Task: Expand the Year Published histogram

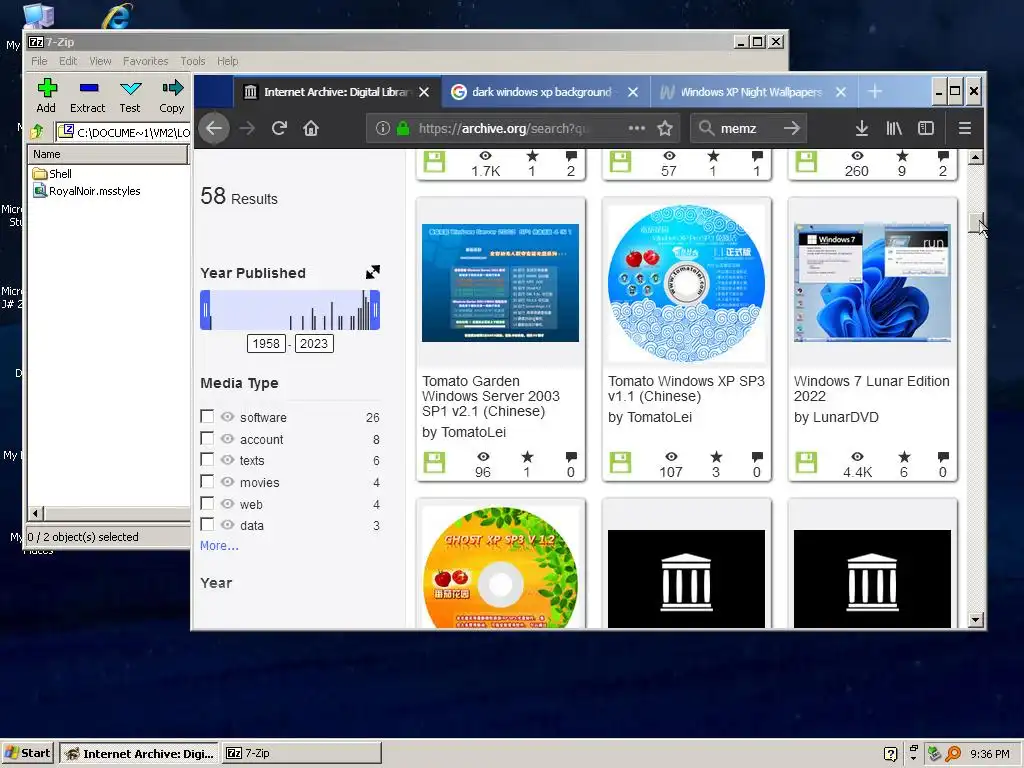Action: pyautogui.click(x=373, y=272)
